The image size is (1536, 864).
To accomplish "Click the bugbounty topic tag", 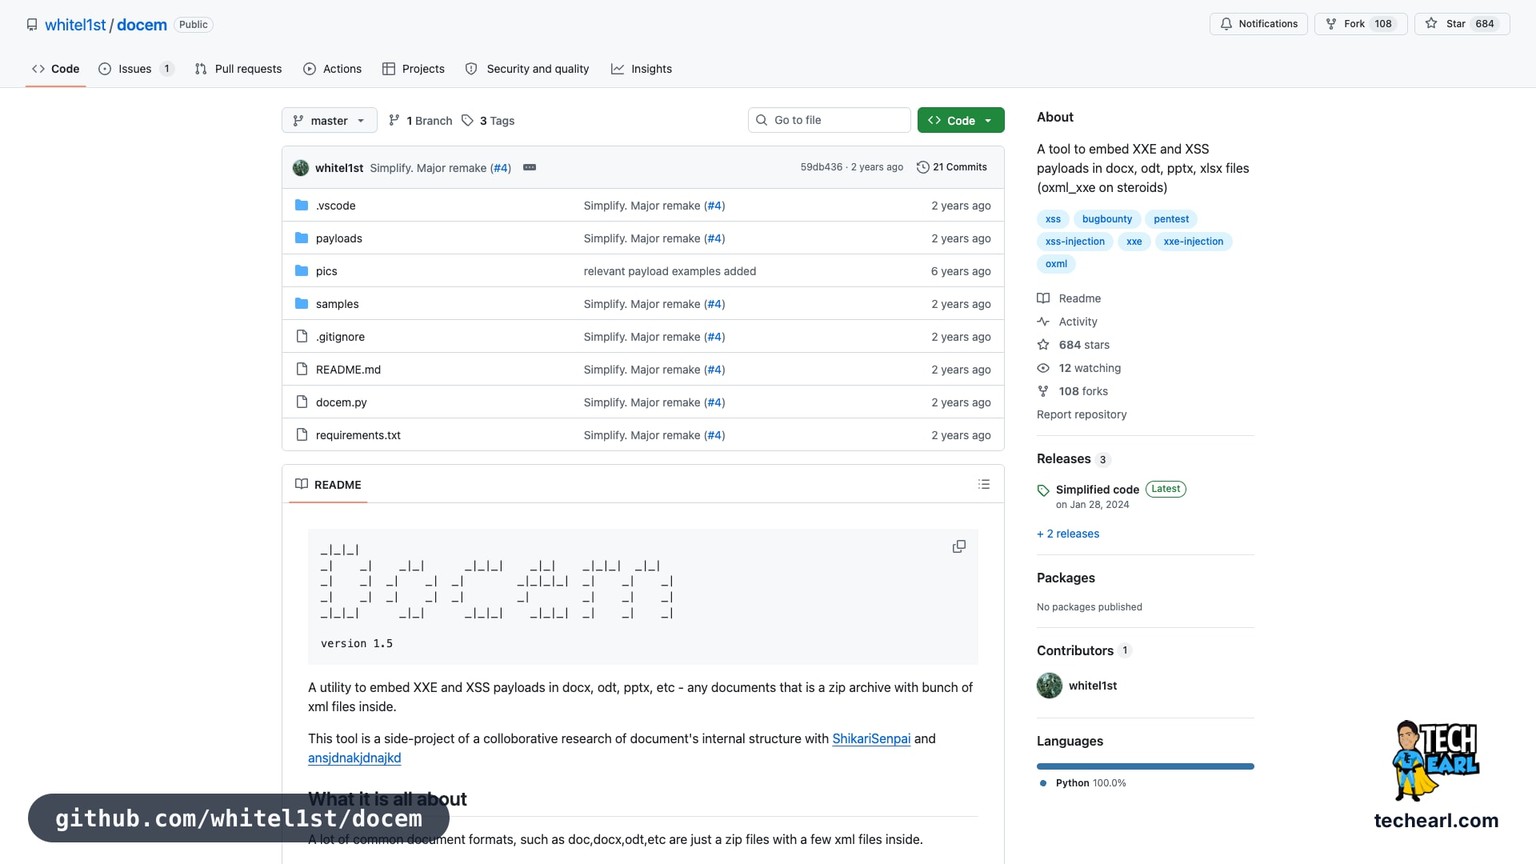I will point(1107,219).
